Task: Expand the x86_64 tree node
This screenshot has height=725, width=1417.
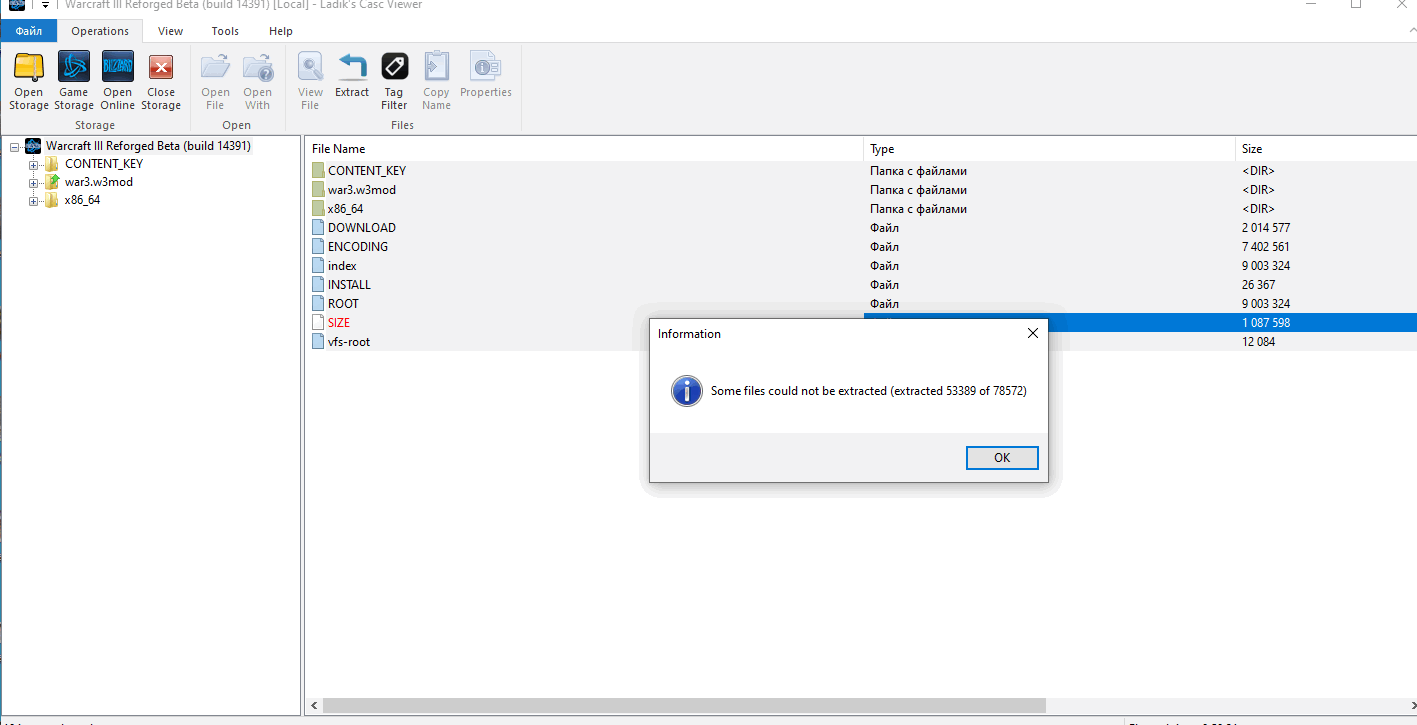Action: pyautogui.click(x=34, y=200)
